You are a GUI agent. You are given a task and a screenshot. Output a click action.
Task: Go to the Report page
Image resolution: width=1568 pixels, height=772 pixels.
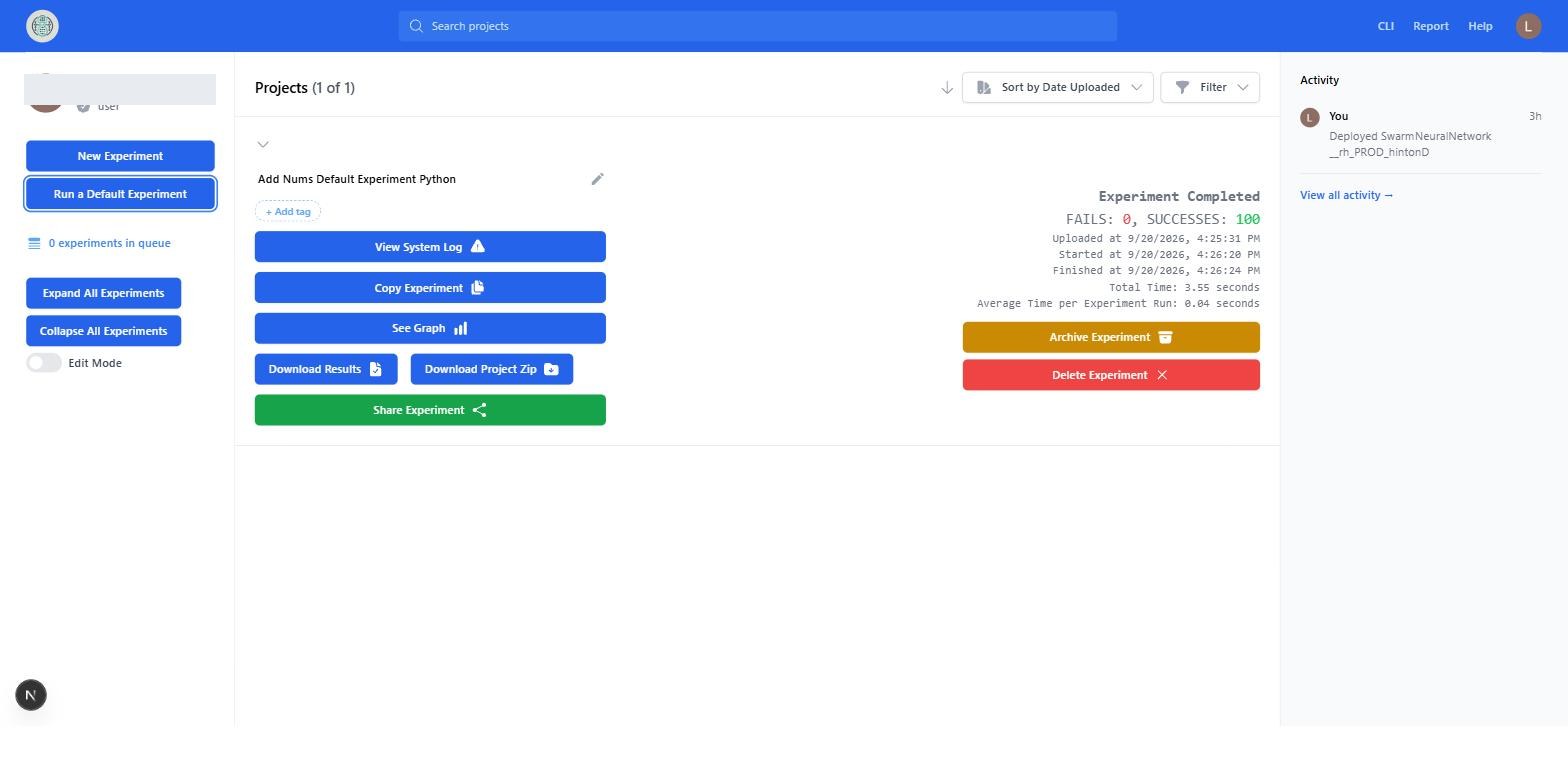coord(1431,26)
